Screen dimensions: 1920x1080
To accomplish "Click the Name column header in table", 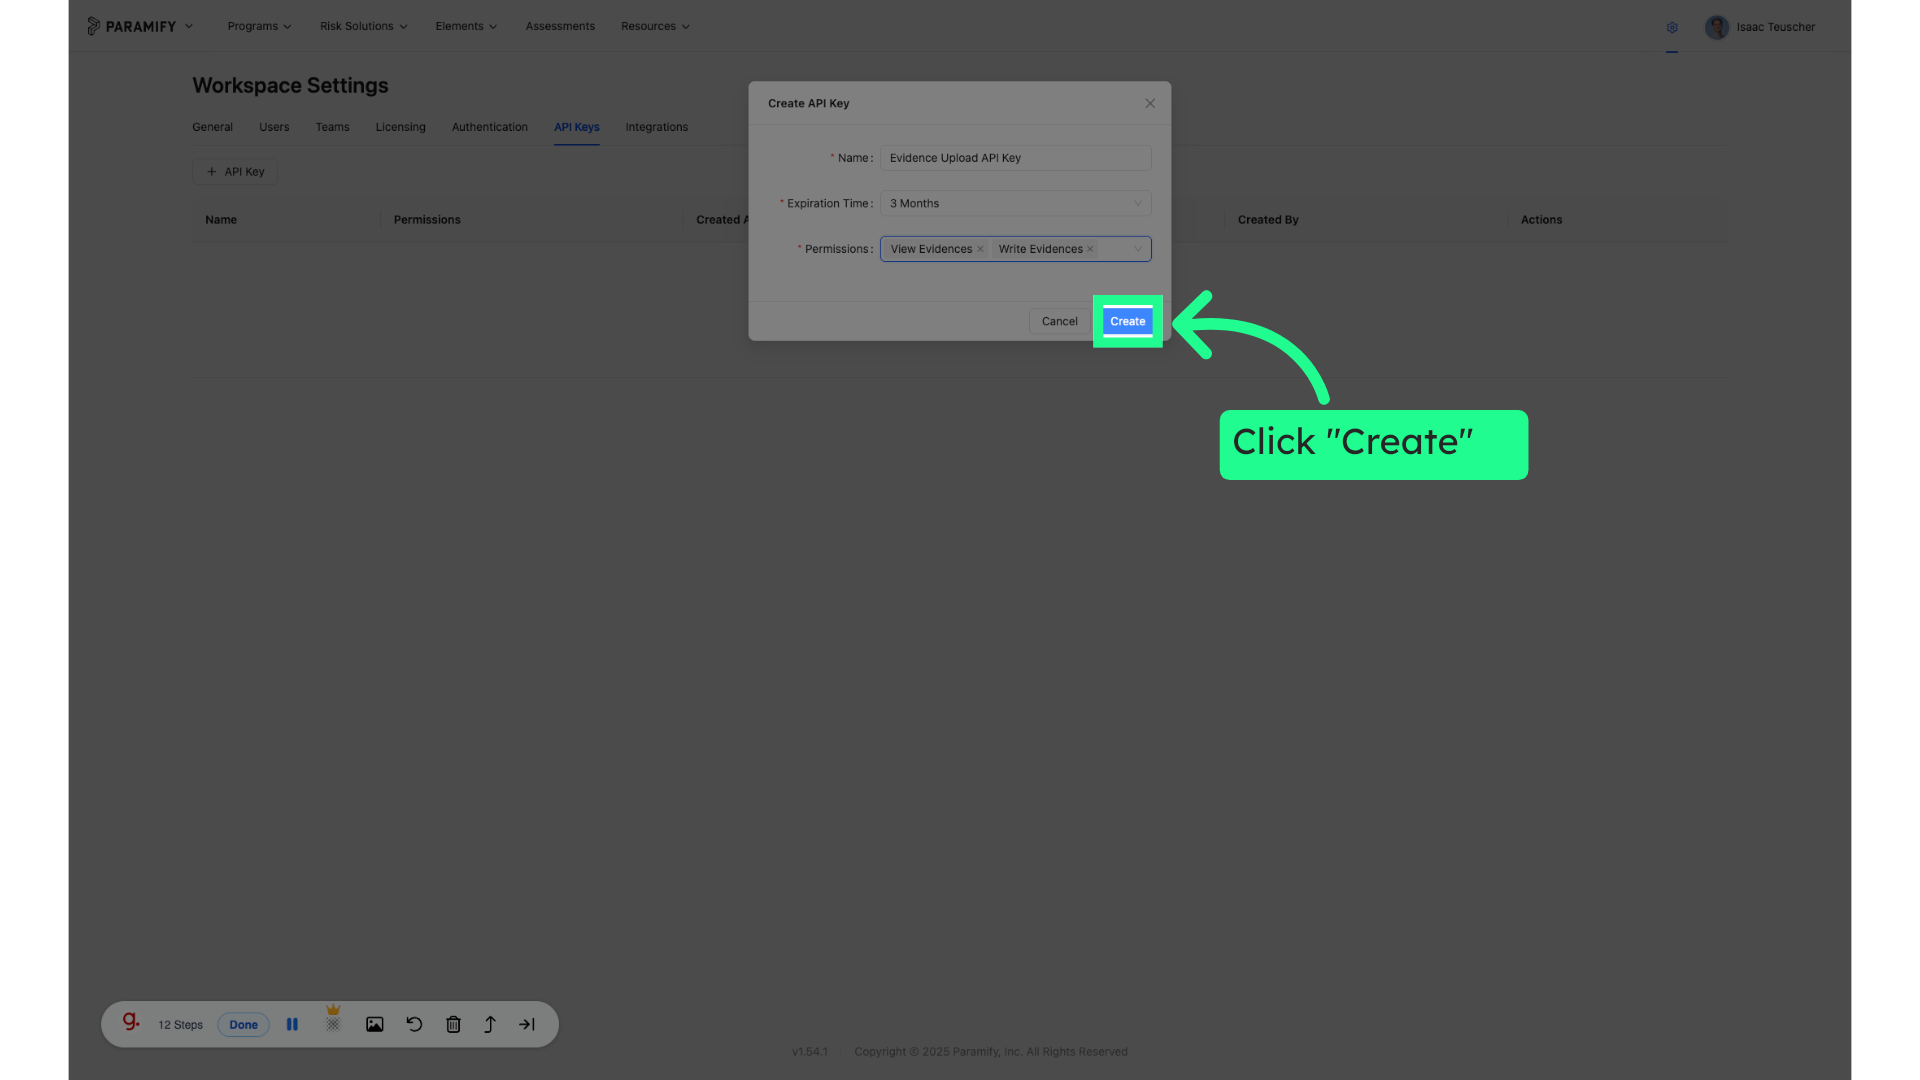I will pyautogui.click(x=221, y=220).
